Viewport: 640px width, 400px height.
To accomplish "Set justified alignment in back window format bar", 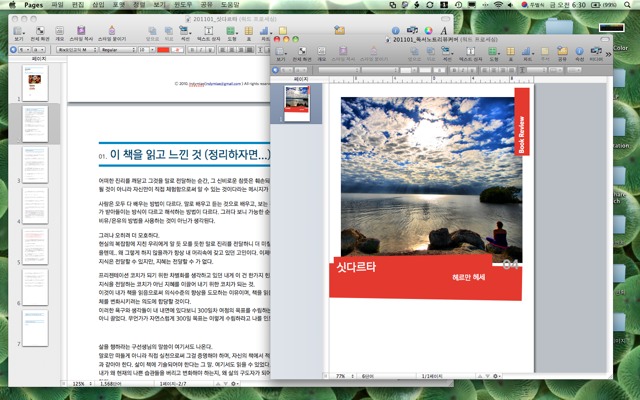I will pos(249,49).
